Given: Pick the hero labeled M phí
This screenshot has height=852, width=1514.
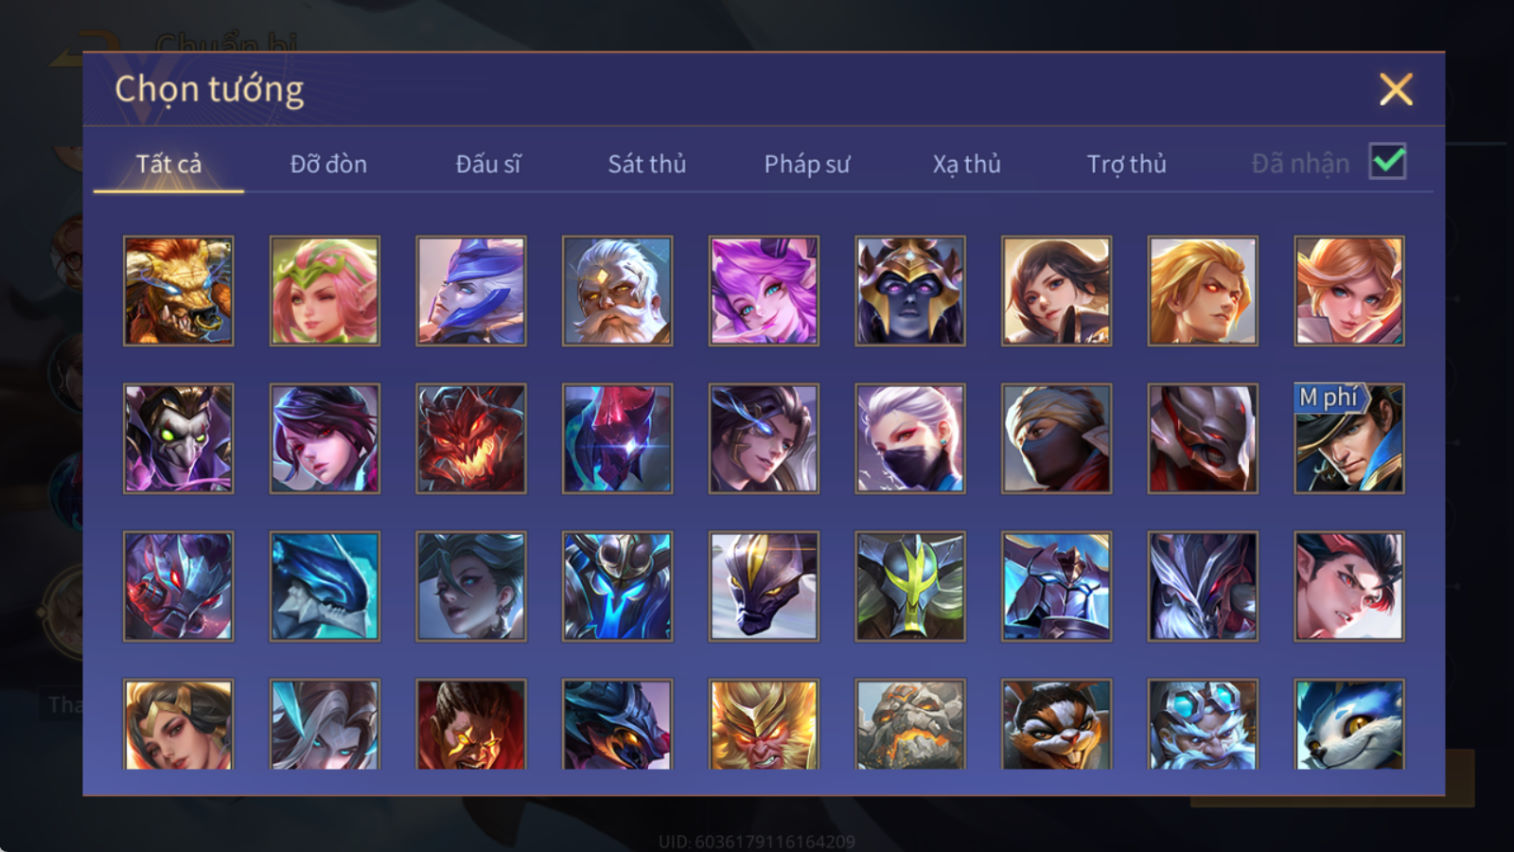Looking at the screenshot, I should pyautogui.click(x=1349, y=438).
